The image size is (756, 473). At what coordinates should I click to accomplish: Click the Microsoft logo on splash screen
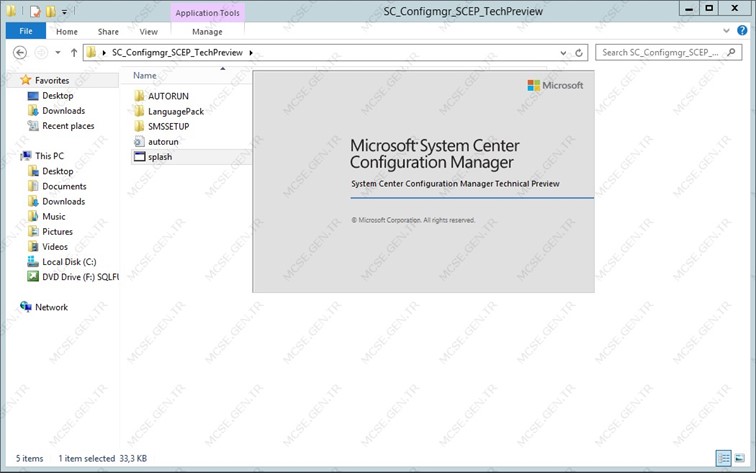[555, 85]
